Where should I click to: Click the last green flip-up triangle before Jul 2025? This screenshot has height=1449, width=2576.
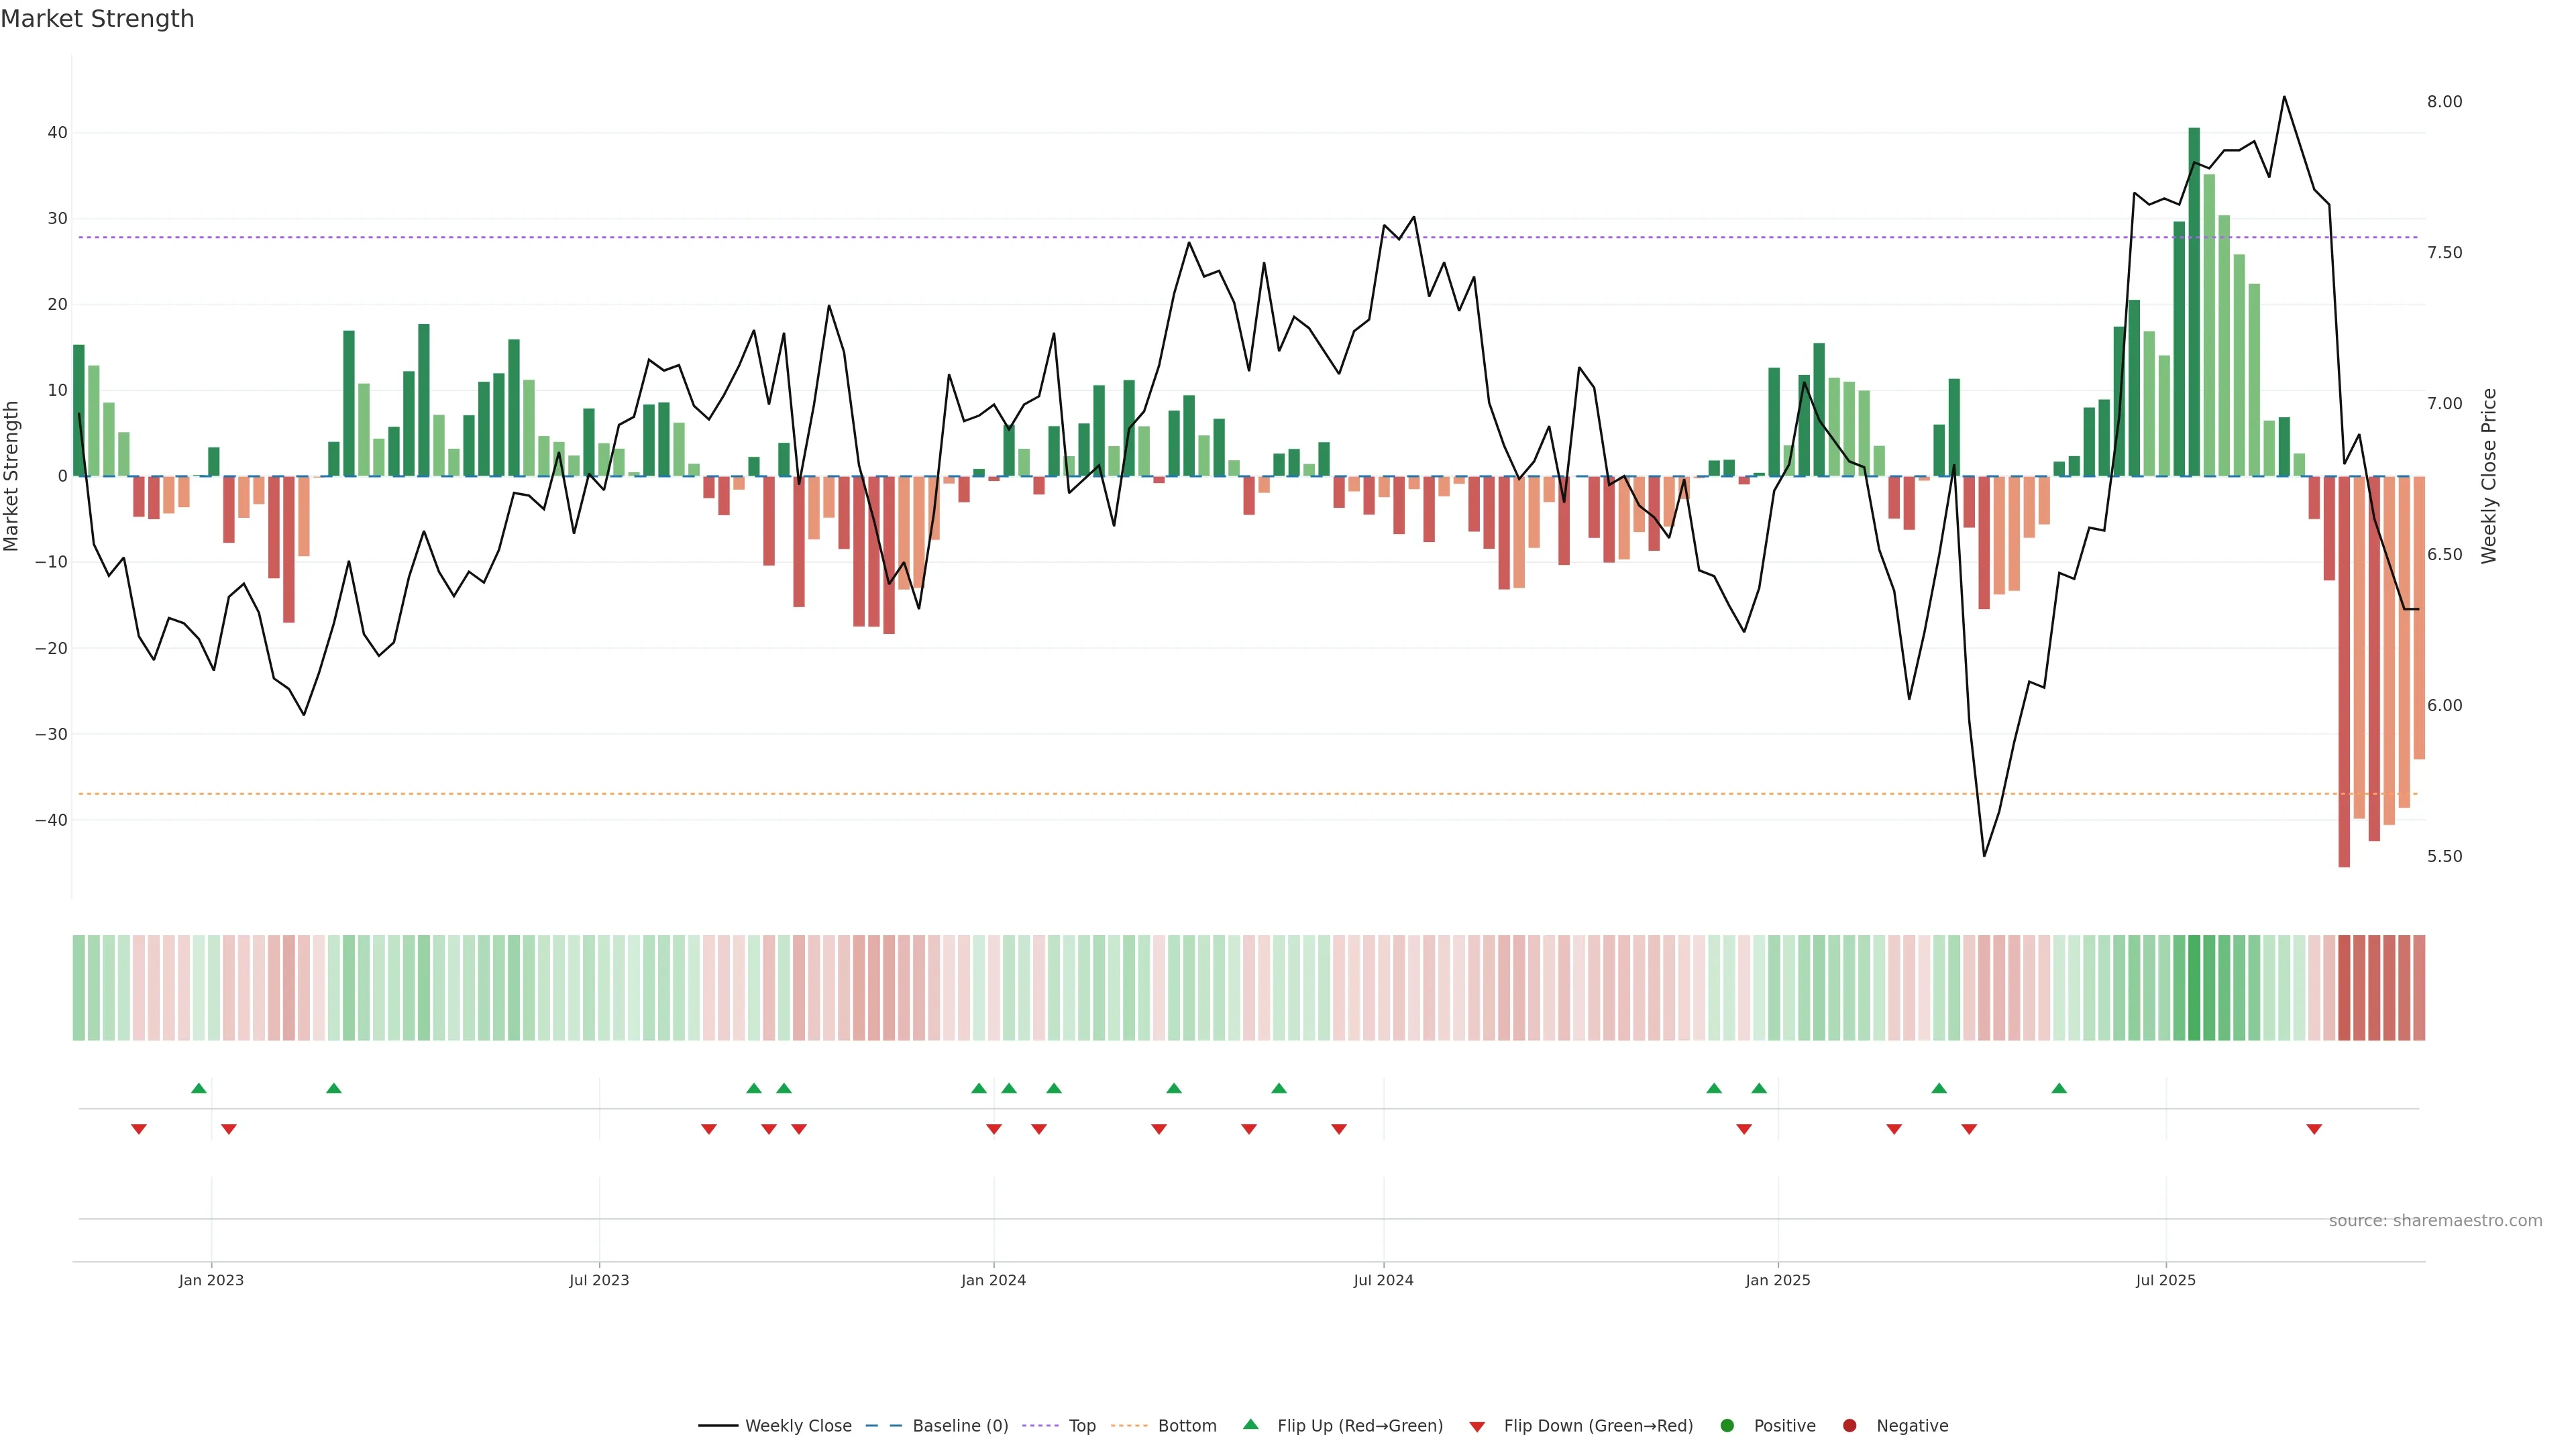2059,1088
